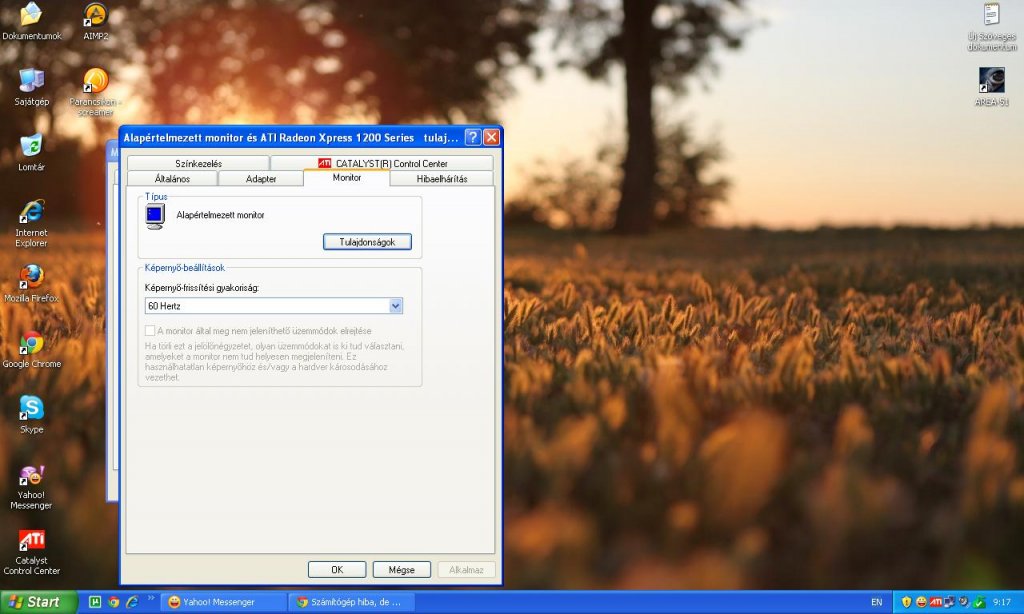Viewport: 1024px width, 614px height.
Task: Open the AIMP2 desktop shortcut
Action: coord(95,21)
